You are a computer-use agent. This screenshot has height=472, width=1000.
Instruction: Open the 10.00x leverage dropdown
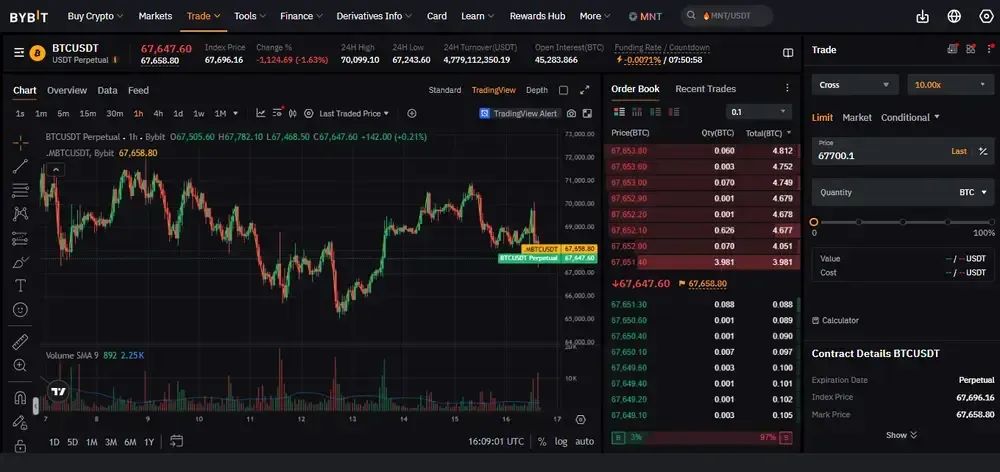pos(950,85)
